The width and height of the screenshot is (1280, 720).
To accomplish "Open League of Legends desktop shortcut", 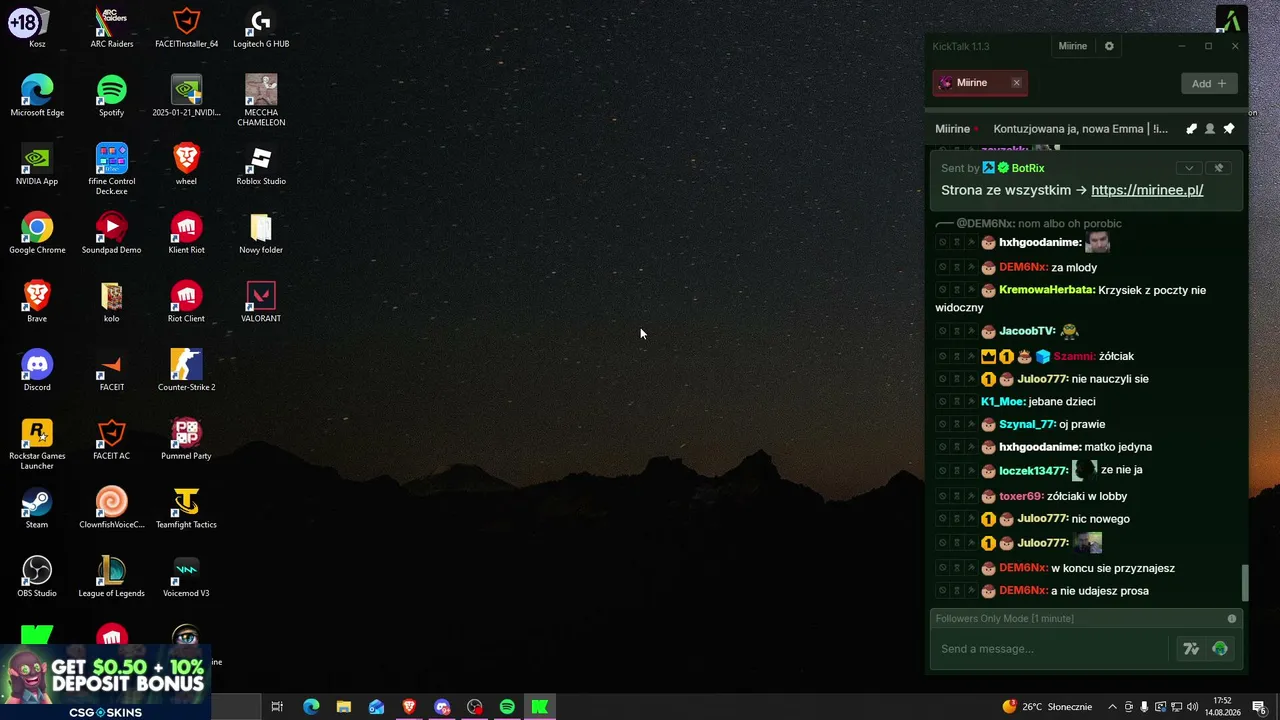I will (x=111, y=576).
